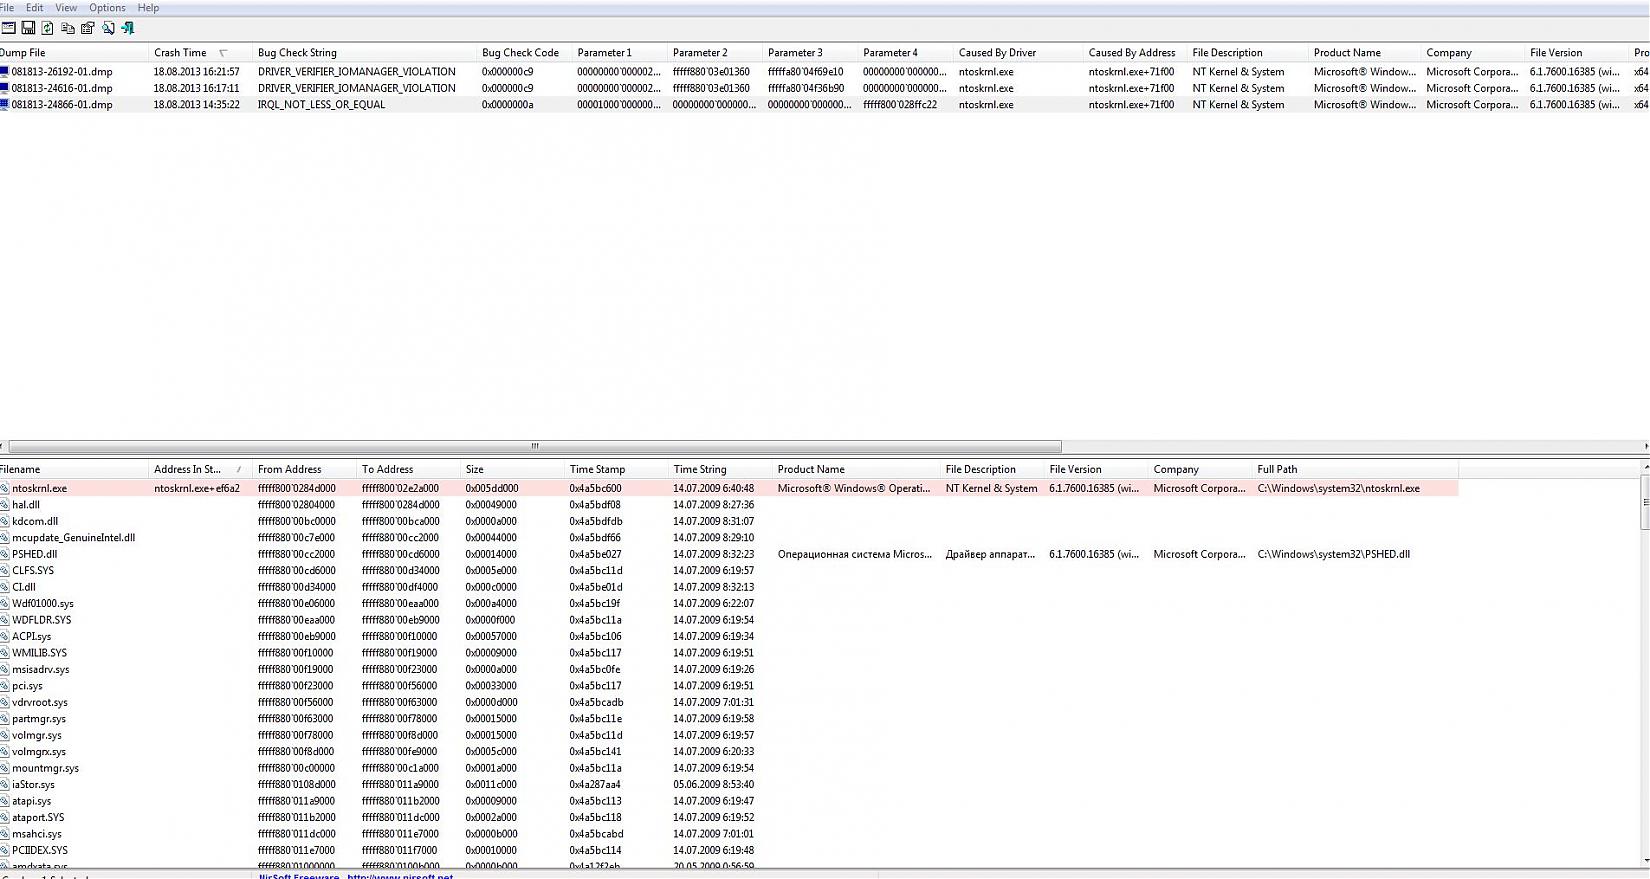Click the 05.06.2009 8:53:40 time string
This screenshot has width=1650, height=879.
tap(714, 785)
